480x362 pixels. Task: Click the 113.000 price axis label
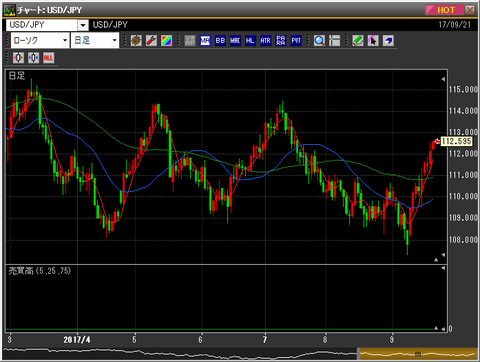(x=463, y=132)
